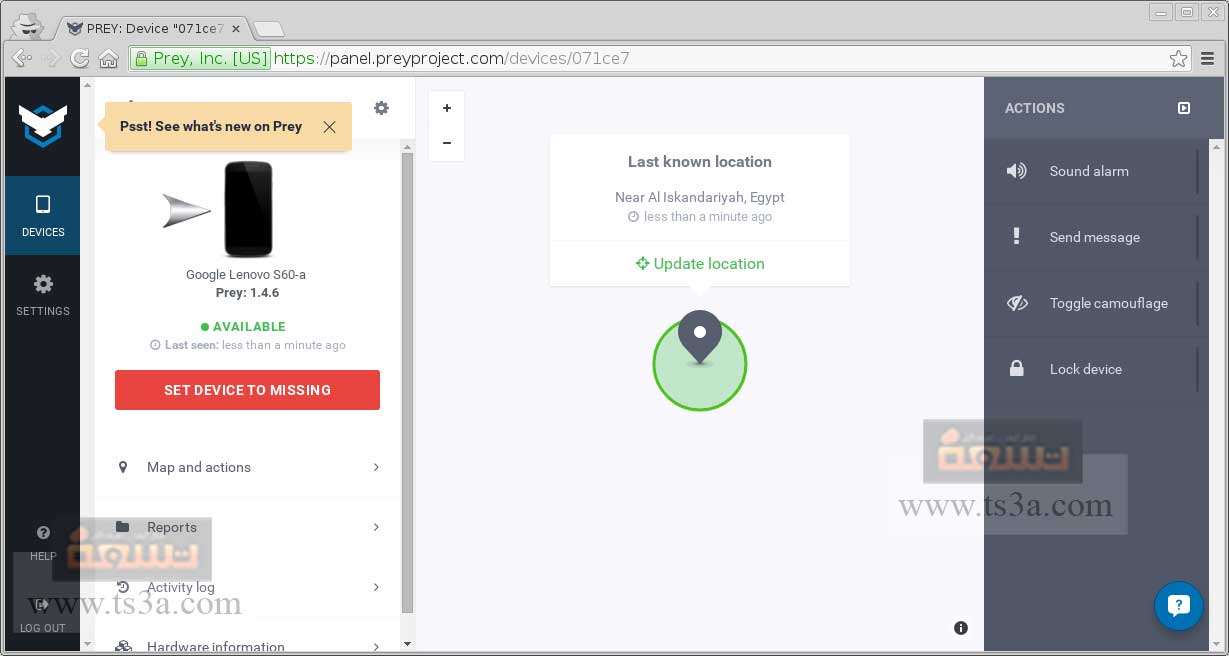Click browser back button
Viewport: 1229px width, 656px height.
coord(21,58)
